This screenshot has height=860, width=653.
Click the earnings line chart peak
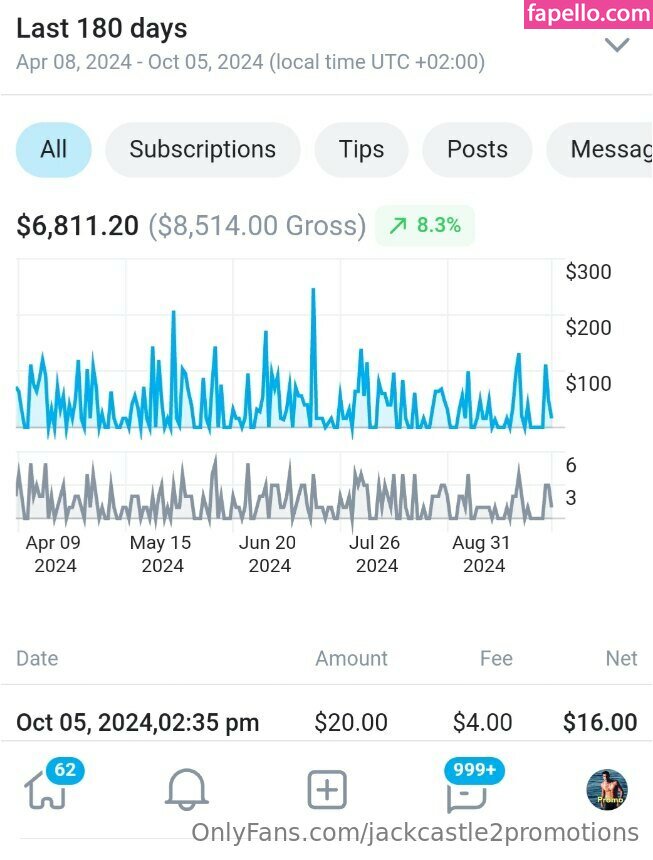[x=313, y=290]
